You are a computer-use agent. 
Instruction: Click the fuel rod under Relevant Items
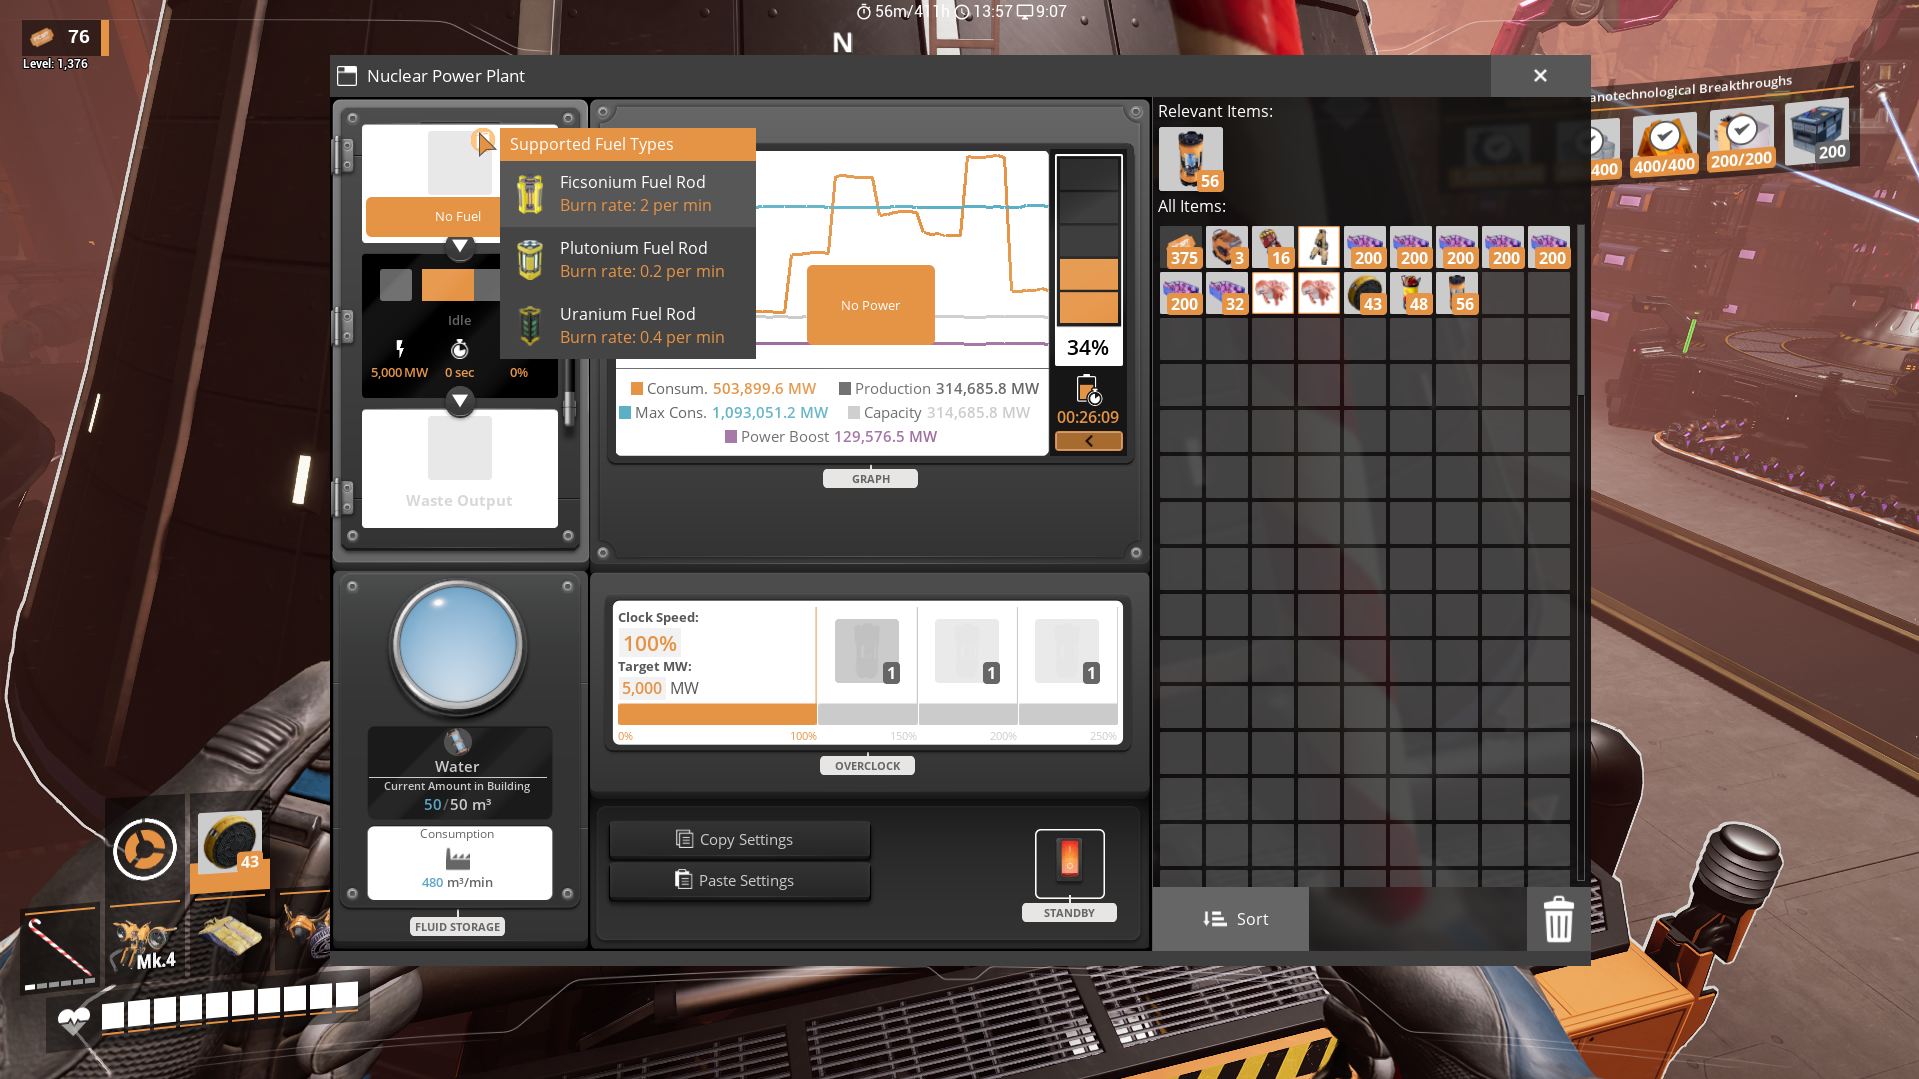(1190, 158)
